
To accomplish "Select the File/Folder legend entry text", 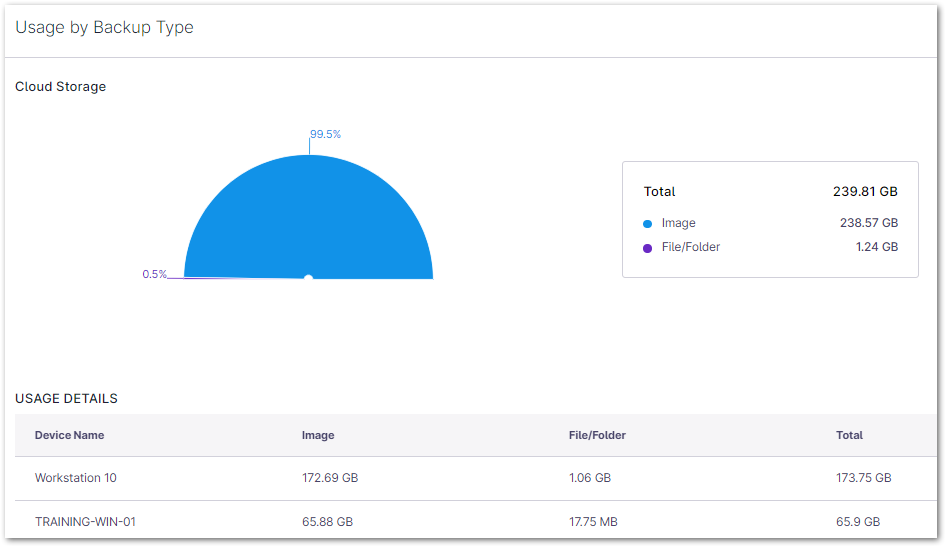I will tap(690, 247).
